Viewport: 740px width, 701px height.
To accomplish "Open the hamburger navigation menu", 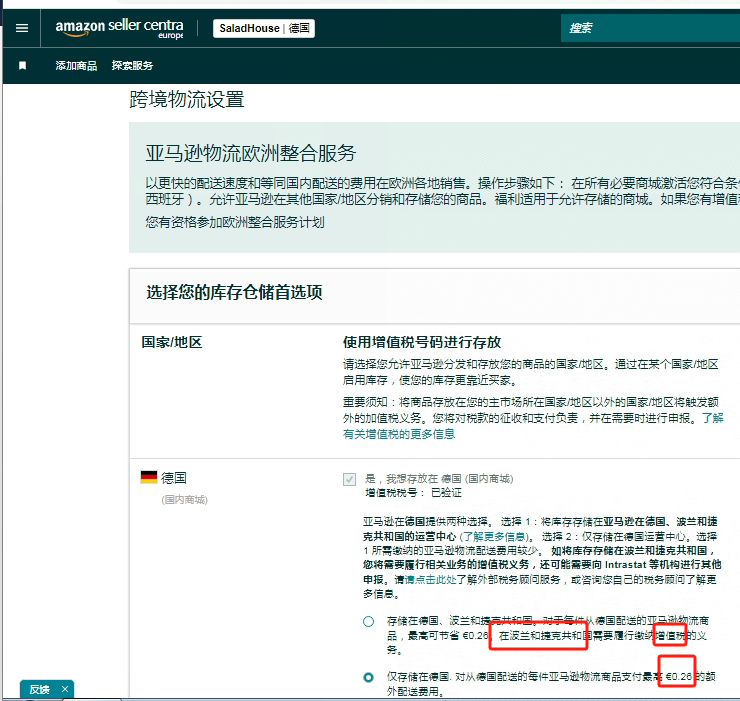I will [22, 28].
